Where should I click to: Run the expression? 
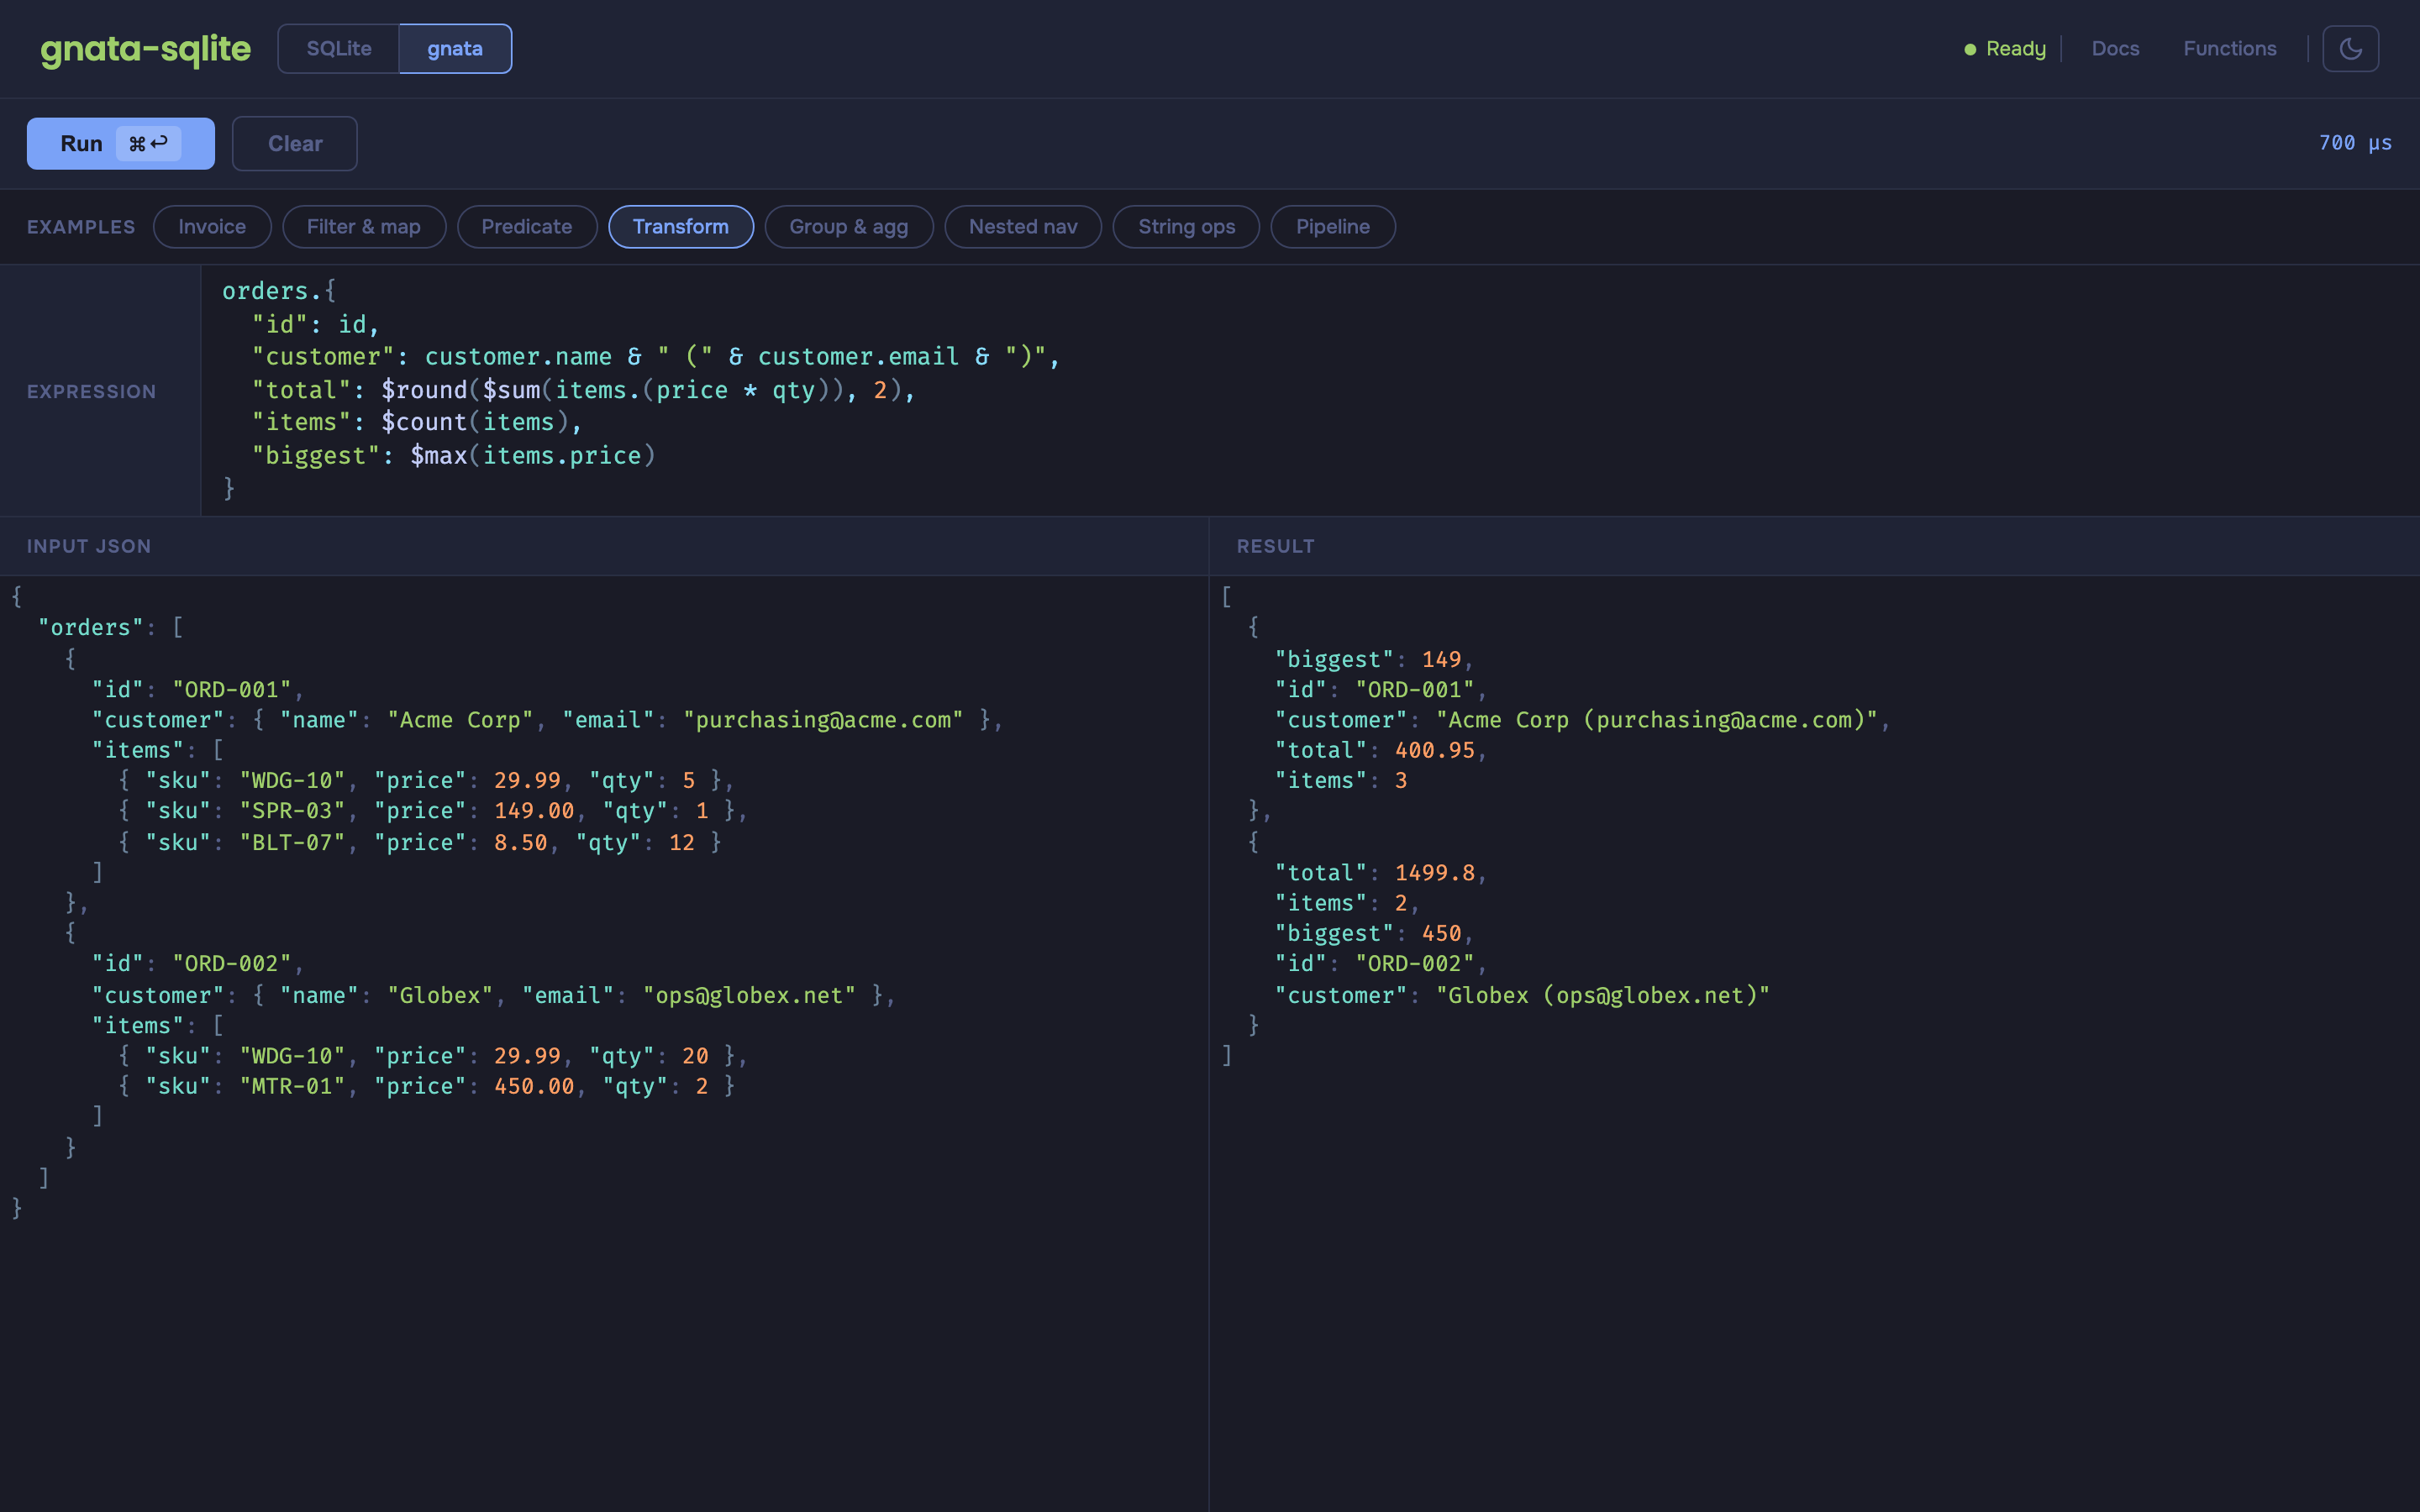[x=120, y=143]
